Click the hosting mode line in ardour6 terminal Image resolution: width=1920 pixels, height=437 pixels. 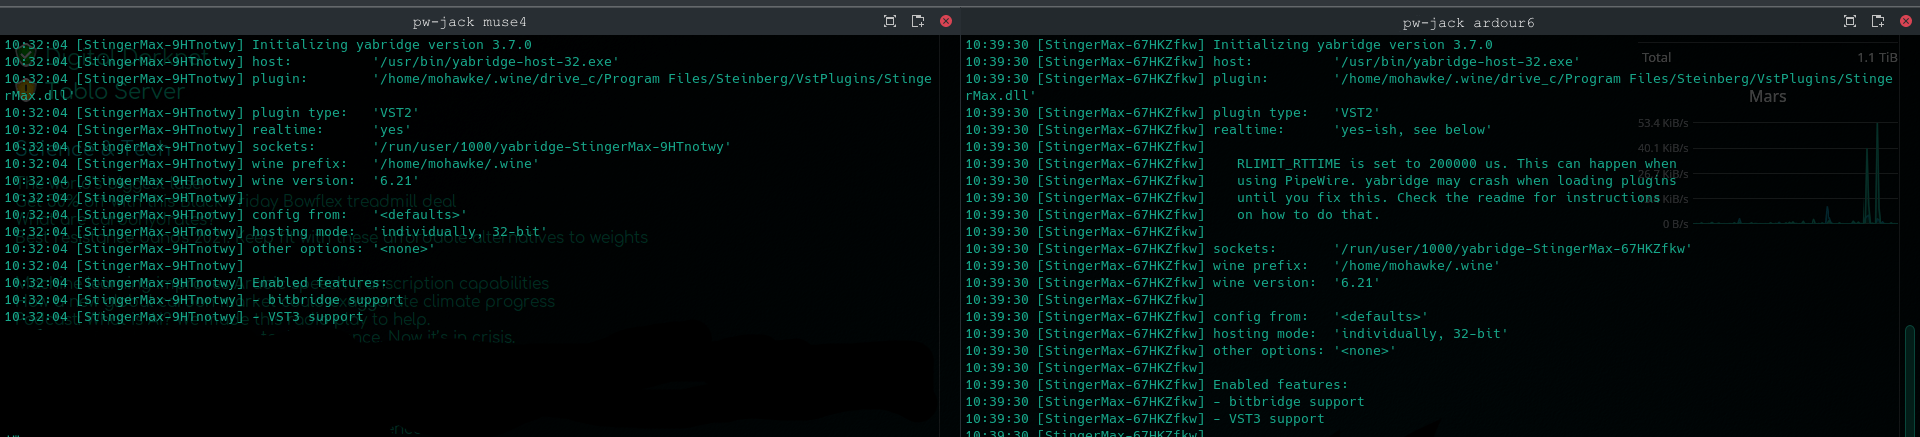click(x=1360, y=334)
